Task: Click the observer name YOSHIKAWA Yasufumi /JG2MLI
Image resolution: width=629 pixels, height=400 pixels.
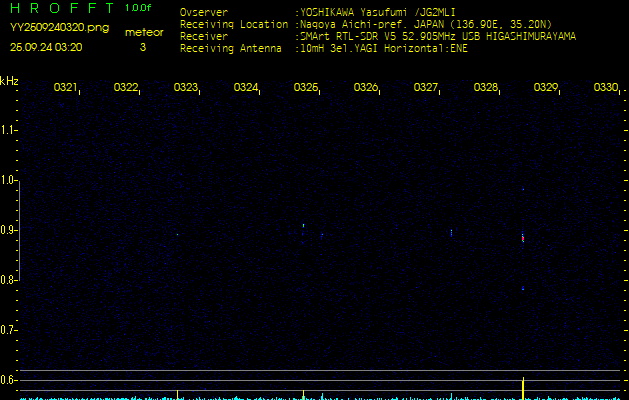Action: pyautogui.click(x=377, y=12)
